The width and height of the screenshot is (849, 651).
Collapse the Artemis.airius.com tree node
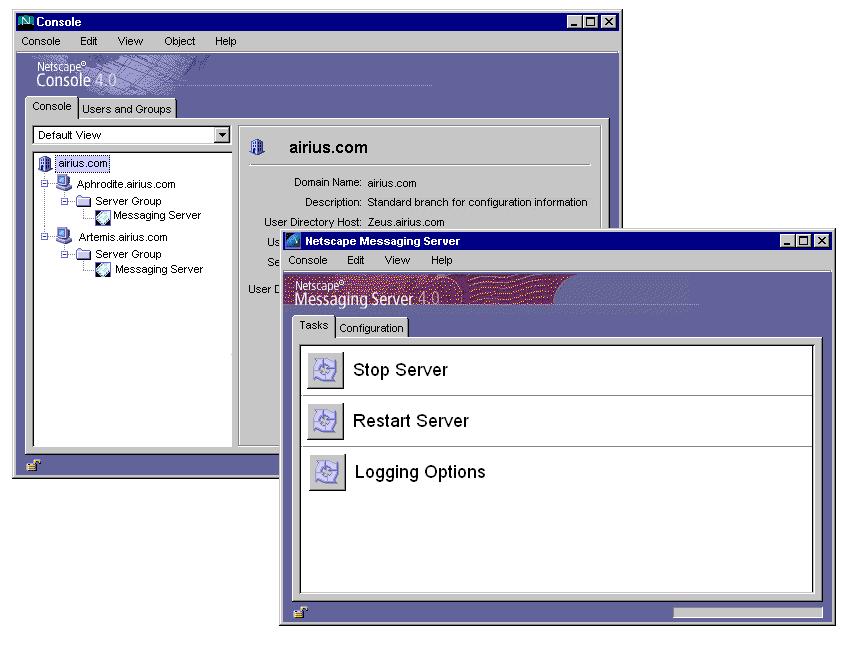click(x=44, y=236)
